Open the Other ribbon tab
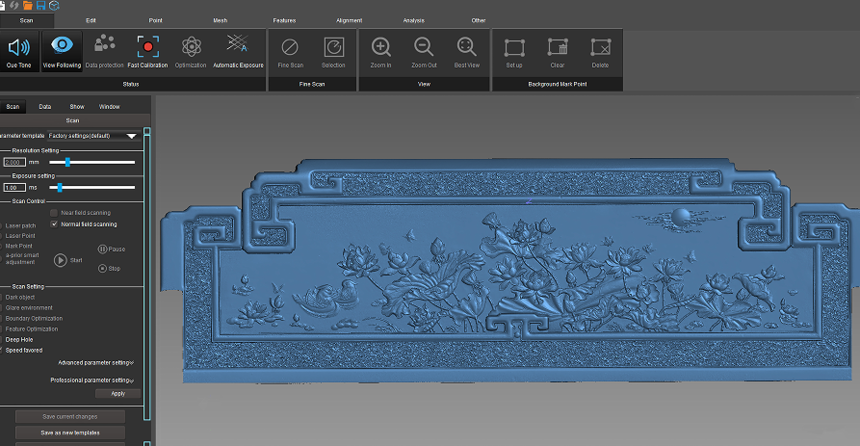 [478, 20]
